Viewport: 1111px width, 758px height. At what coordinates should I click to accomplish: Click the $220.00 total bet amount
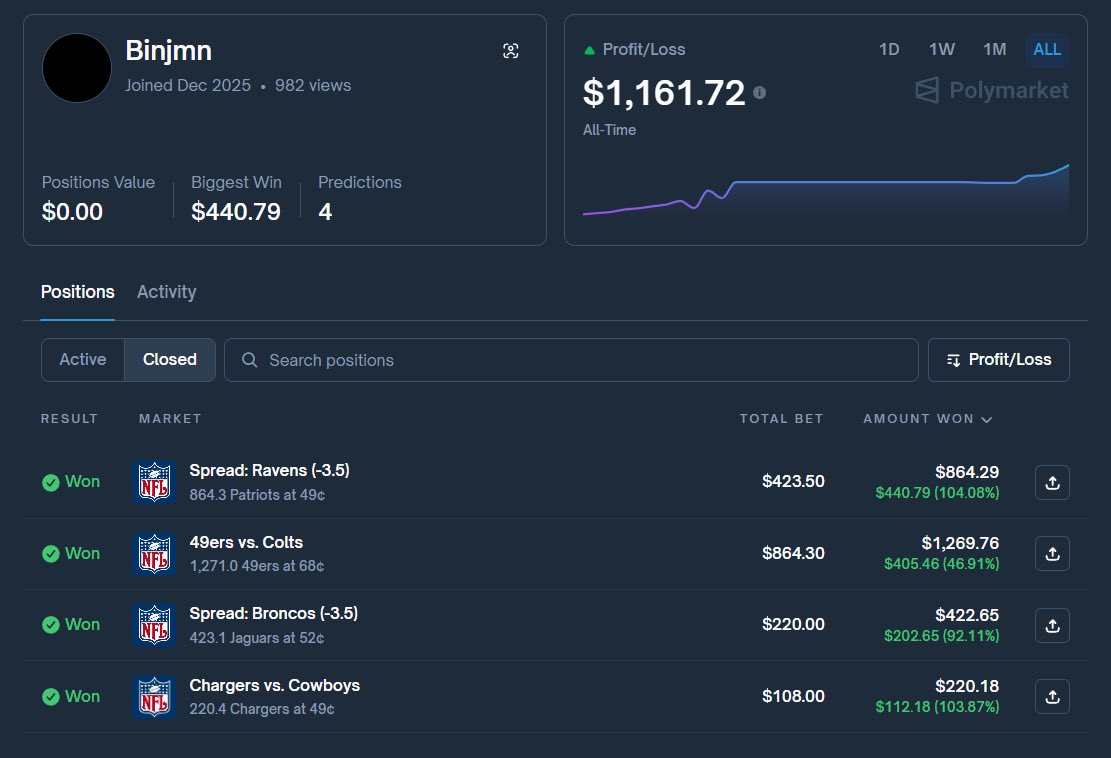point(793,625)
